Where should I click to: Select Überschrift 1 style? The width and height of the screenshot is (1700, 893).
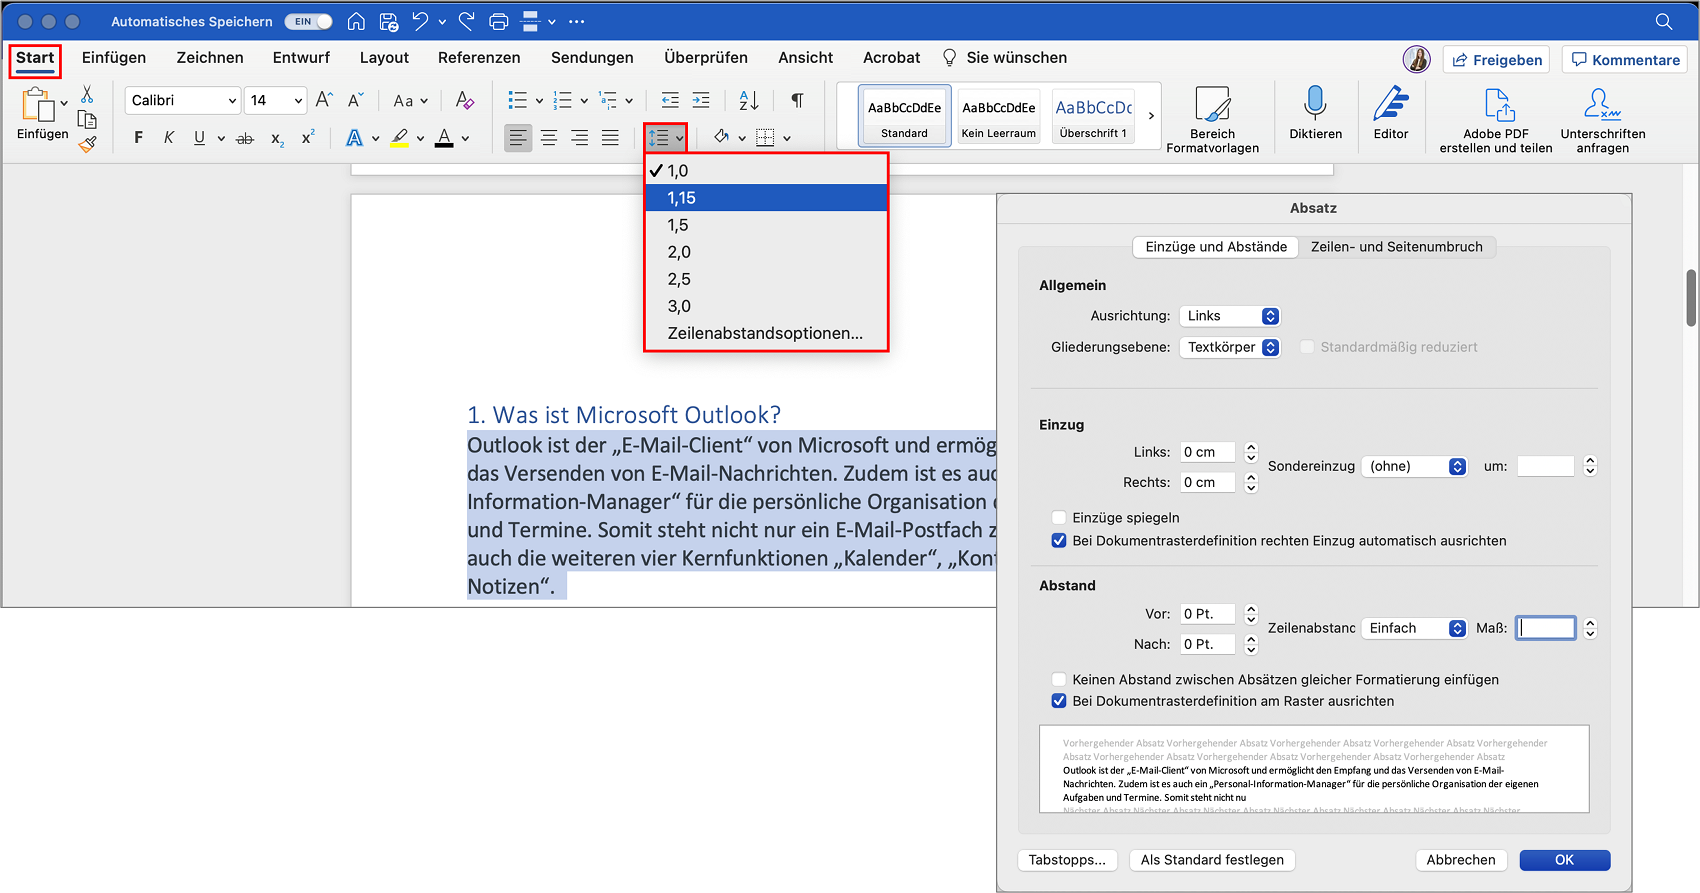[x=1093, y=116]
